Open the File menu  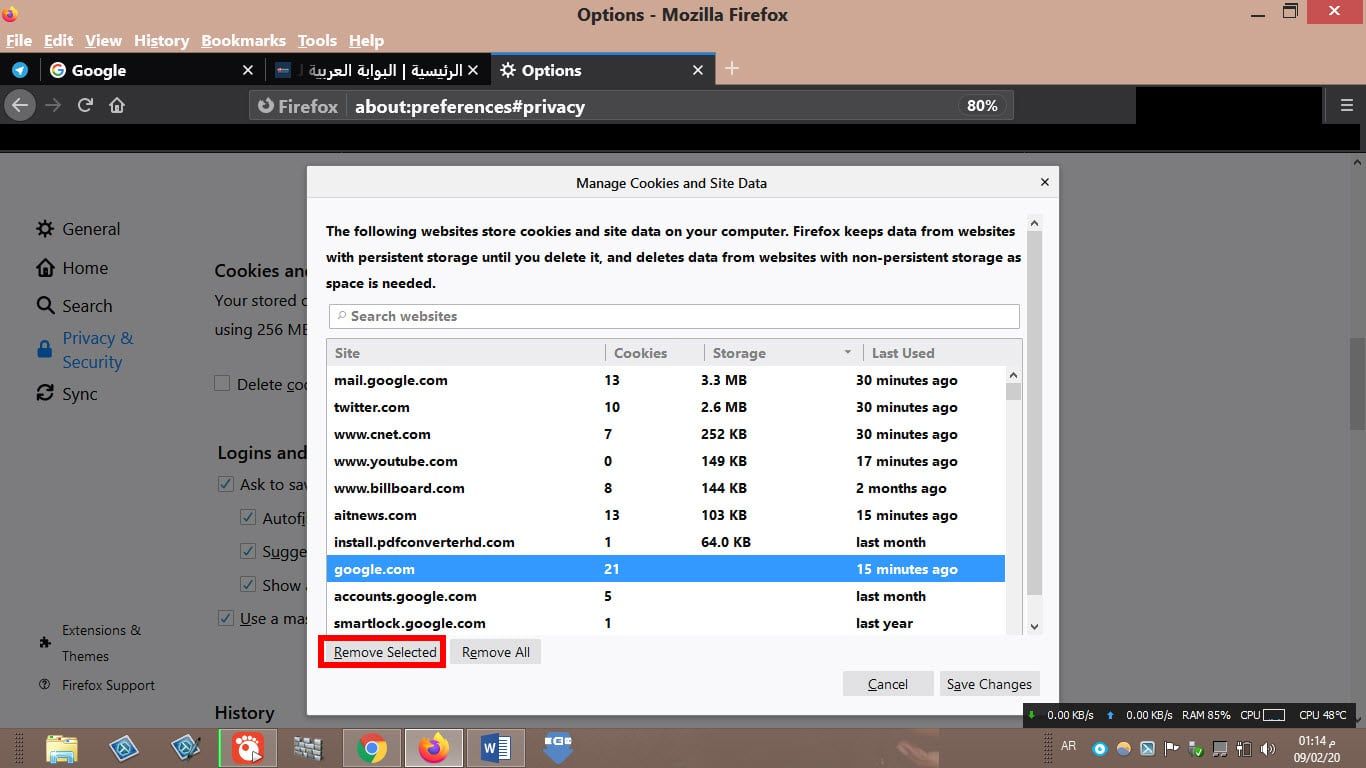(x=19, y=40)
